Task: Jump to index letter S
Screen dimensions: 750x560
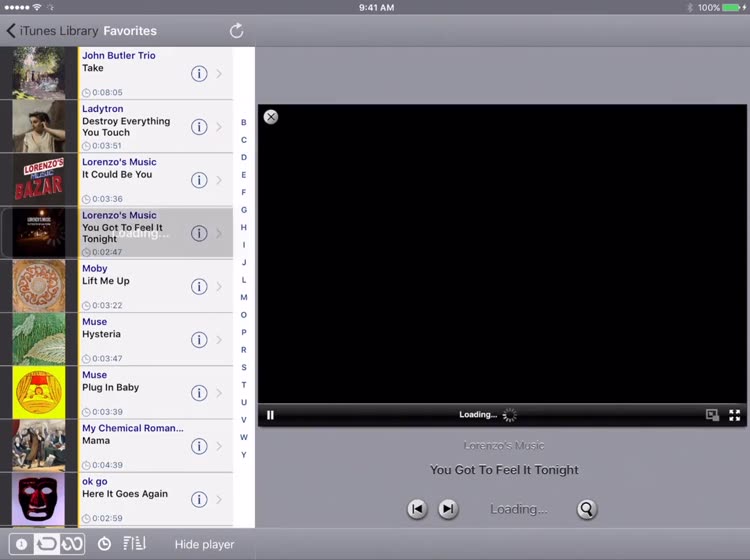Action: pos(244,367)
